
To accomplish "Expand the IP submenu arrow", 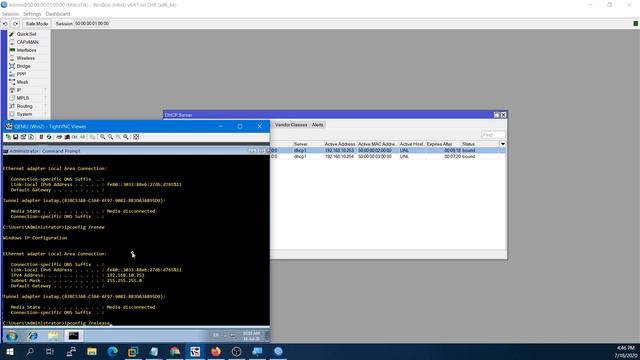I will (x=45, y=90).
